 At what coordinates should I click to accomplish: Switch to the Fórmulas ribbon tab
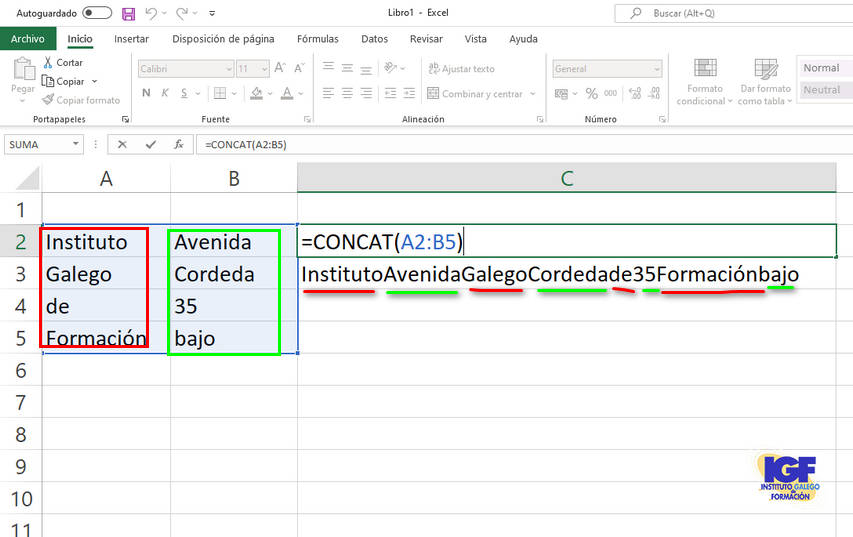click(x=317, y=39)
